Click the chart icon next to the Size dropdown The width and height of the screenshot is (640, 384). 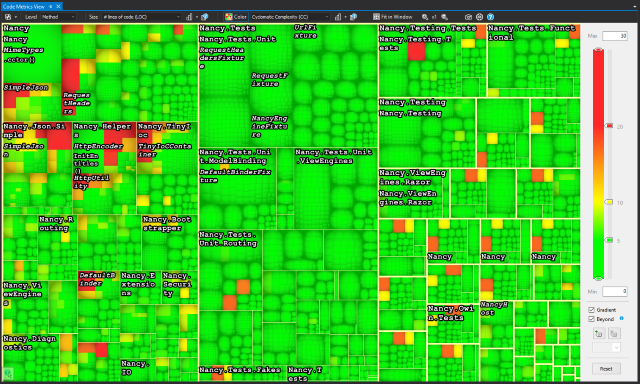click(189, 17)
